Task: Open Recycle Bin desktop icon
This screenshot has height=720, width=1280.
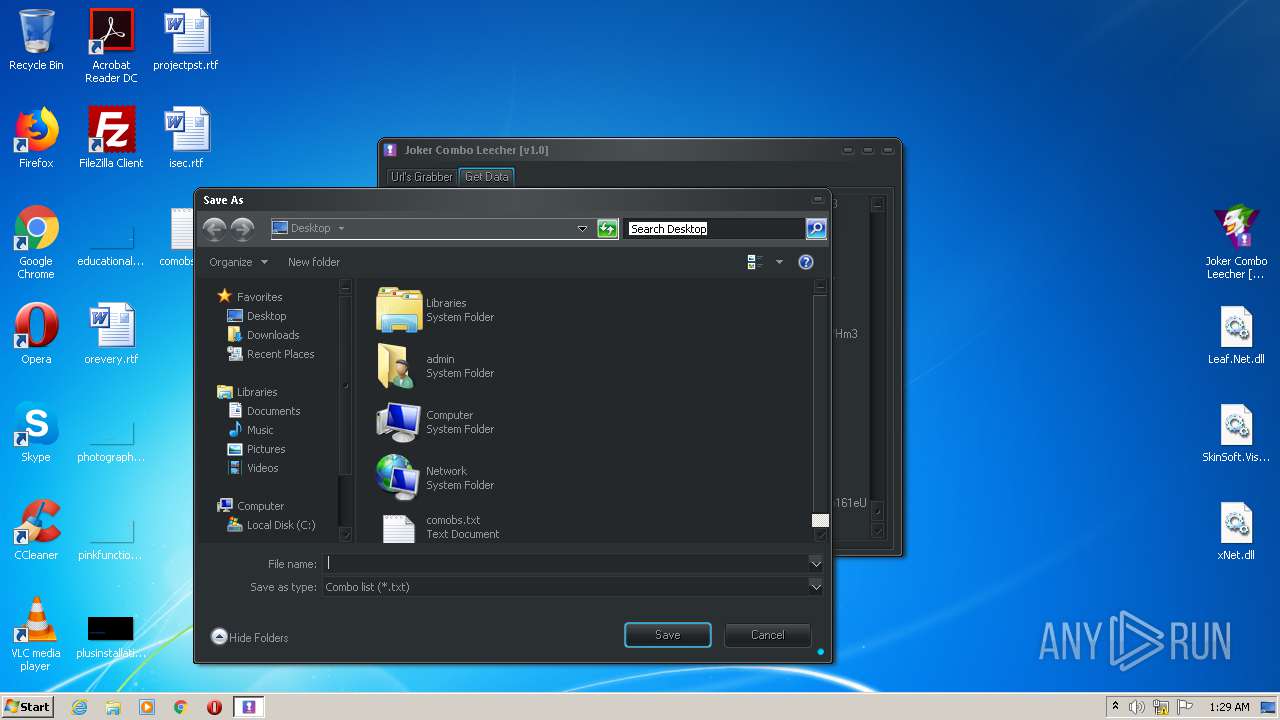Action: (x=36, y=40)
